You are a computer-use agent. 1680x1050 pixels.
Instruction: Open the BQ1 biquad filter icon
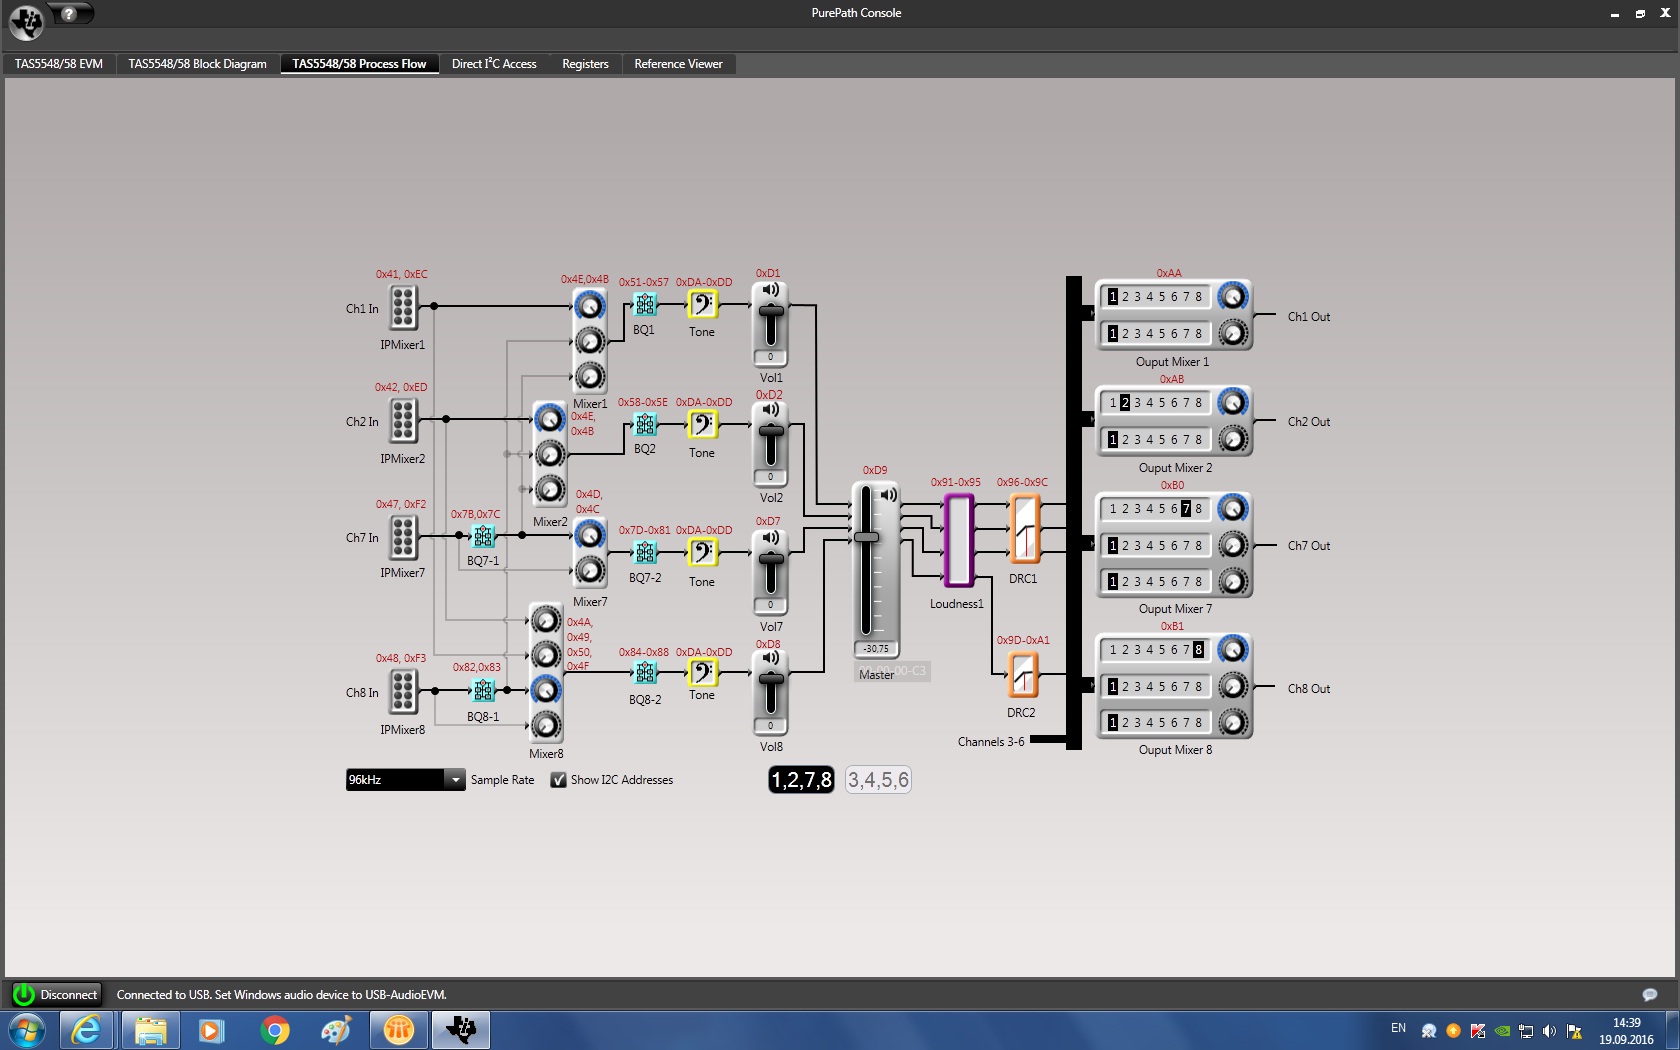pyautogui.click(x=646, y=304)
